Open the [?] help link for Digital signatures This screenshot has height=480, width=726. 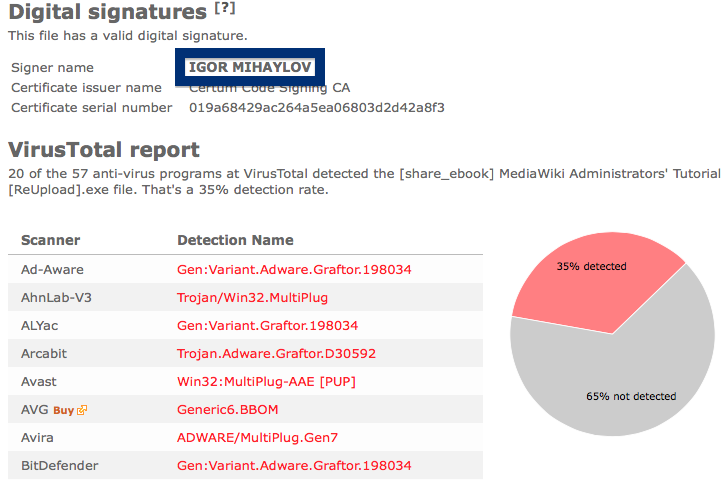[225, 8]
